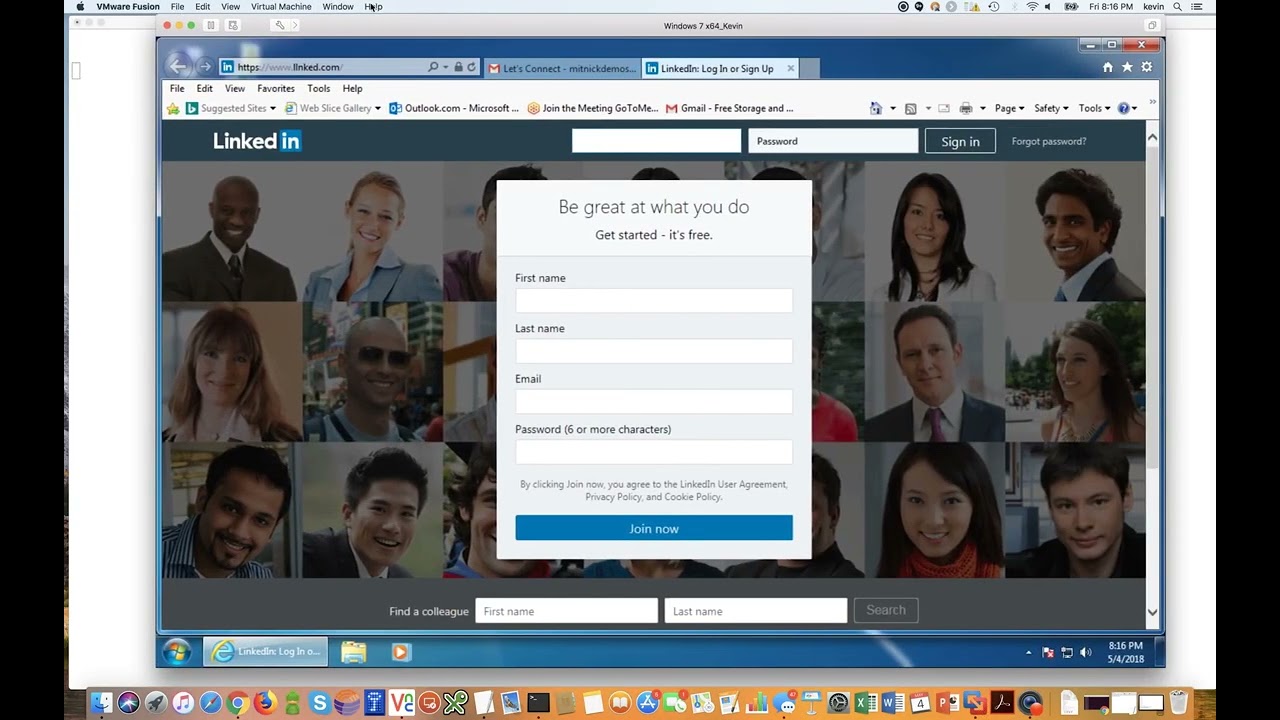Viewport: 1280px width, 720px height.
Task: Click the search magnifier in address bar
Action: point(433,67)
